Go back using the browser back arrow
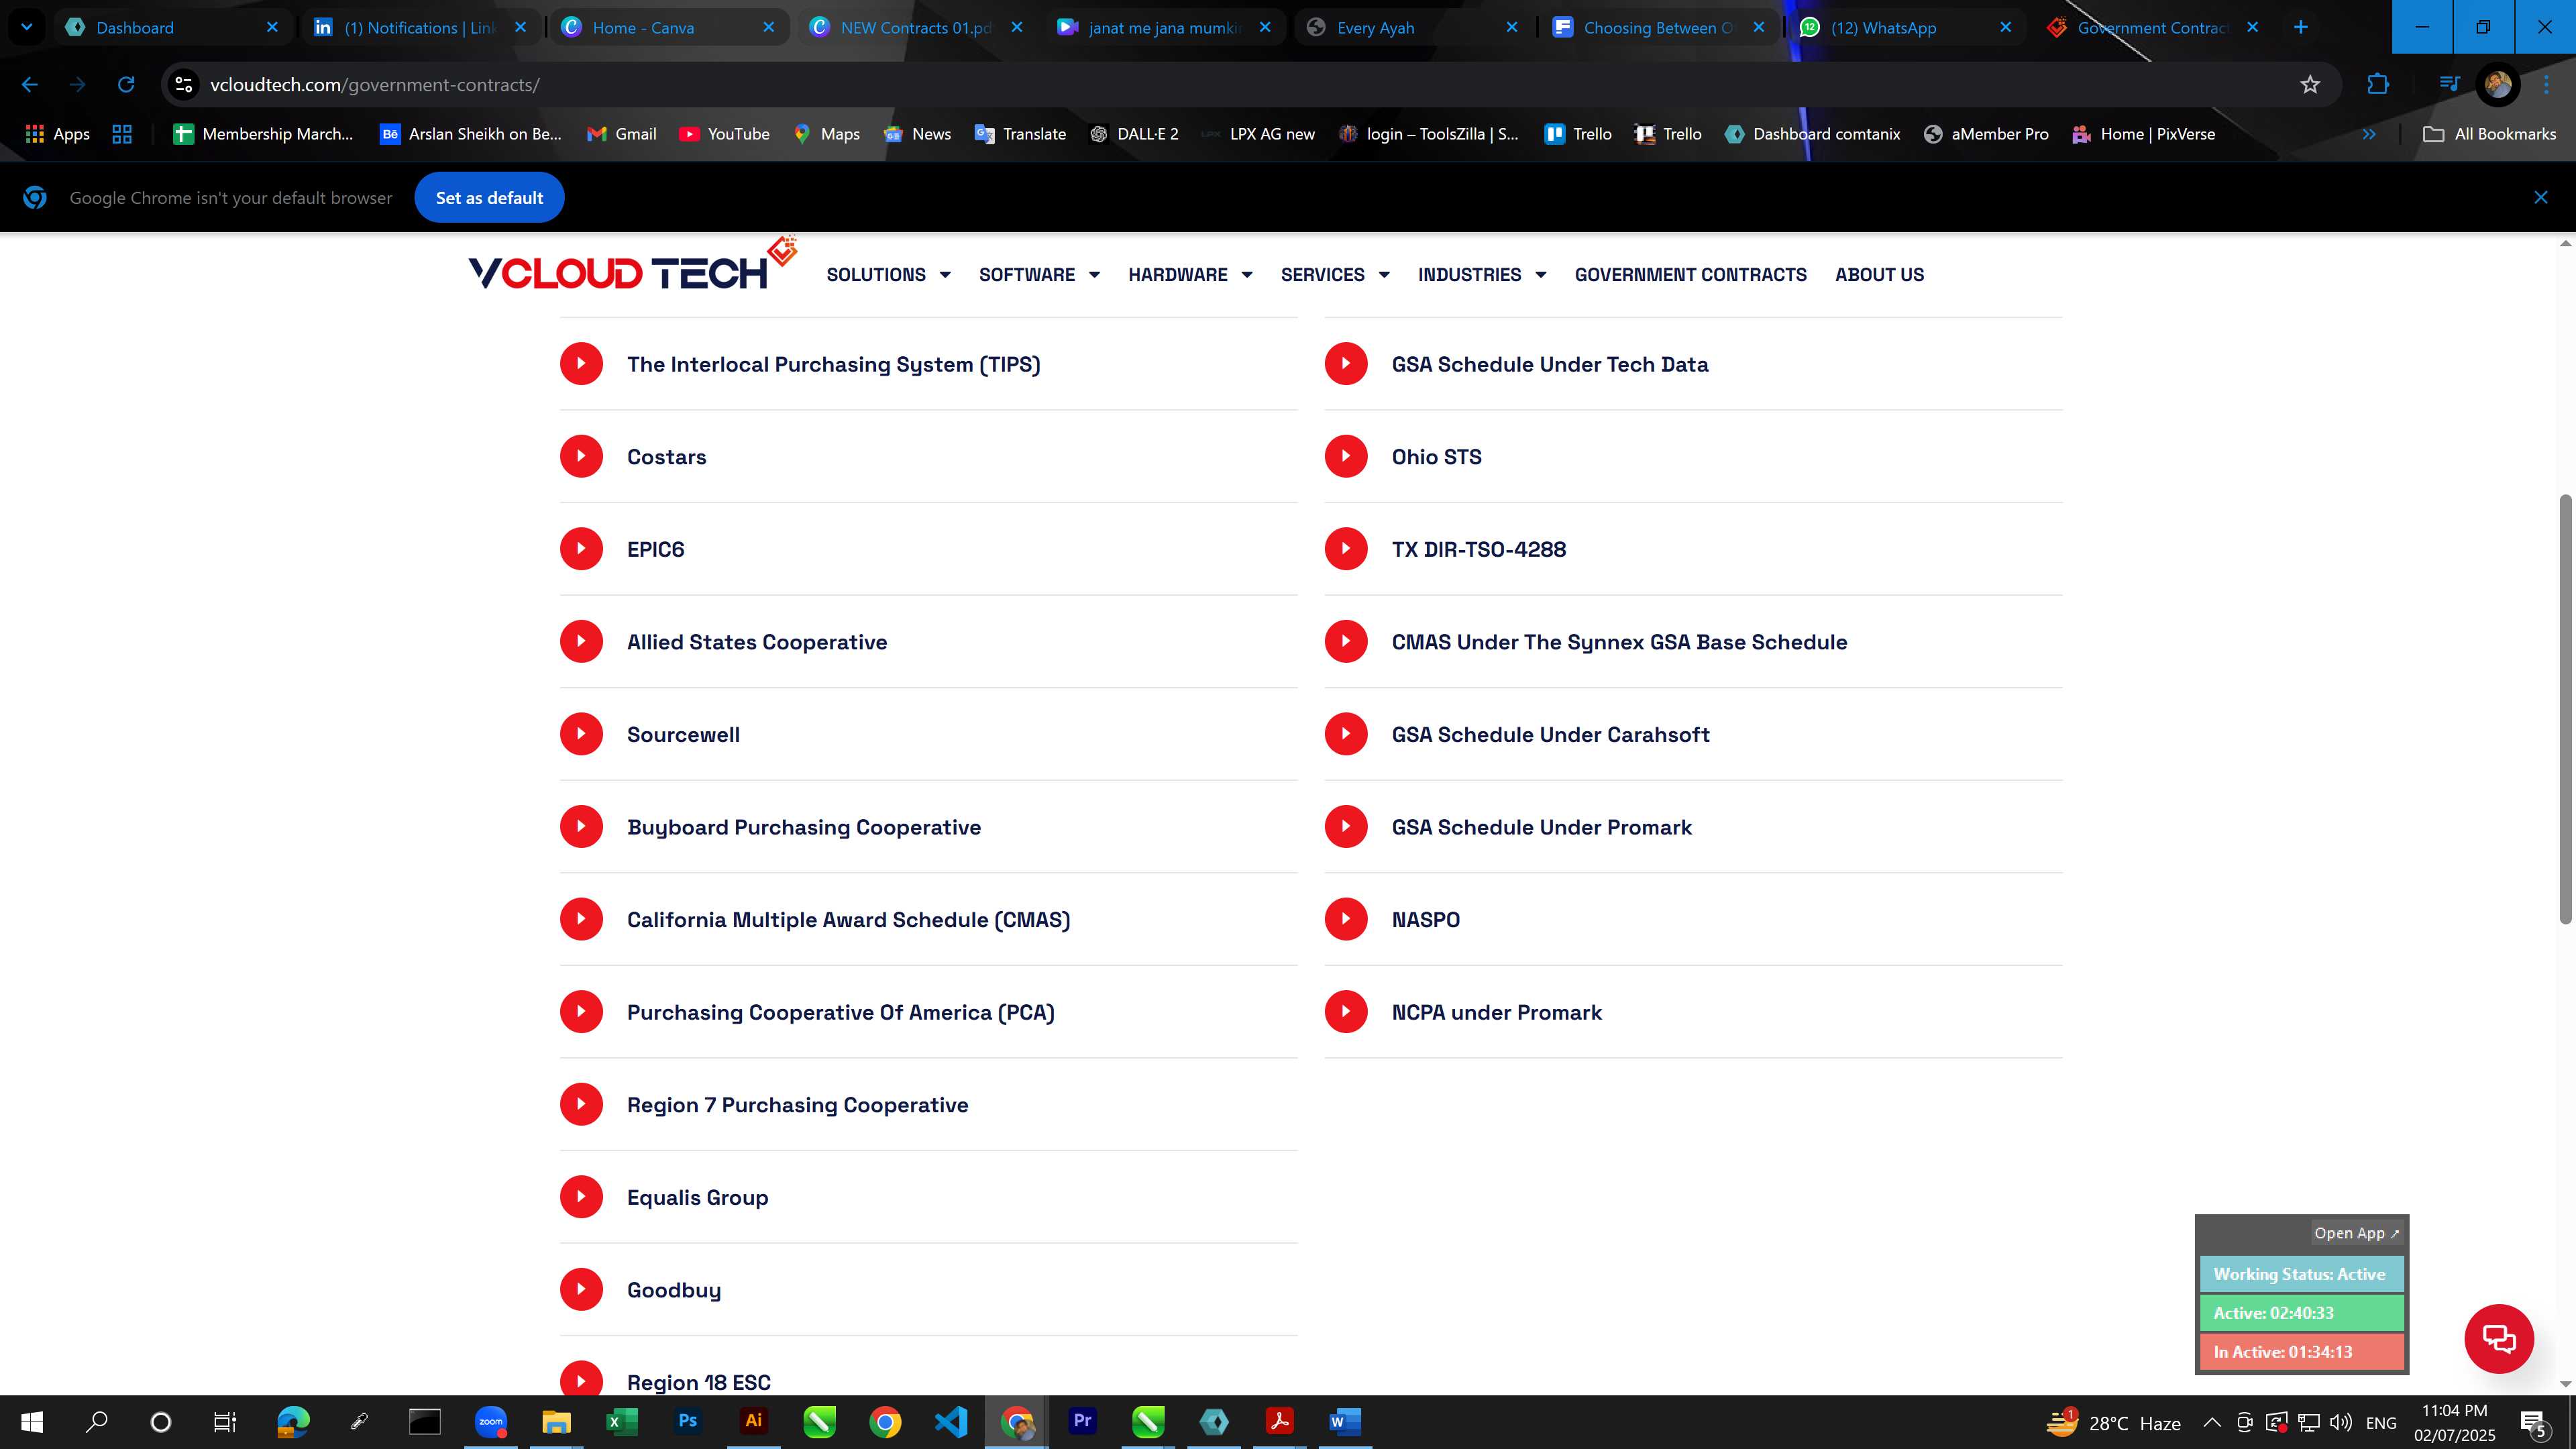2576x1449 pixels. click(30, 85)
